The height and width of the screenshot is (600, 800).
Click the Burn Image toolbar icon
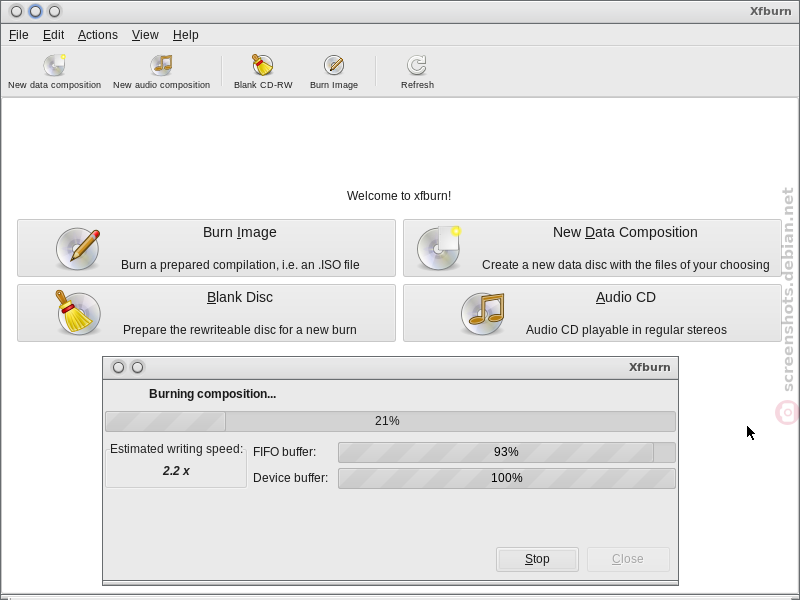(x=334, y=65)
